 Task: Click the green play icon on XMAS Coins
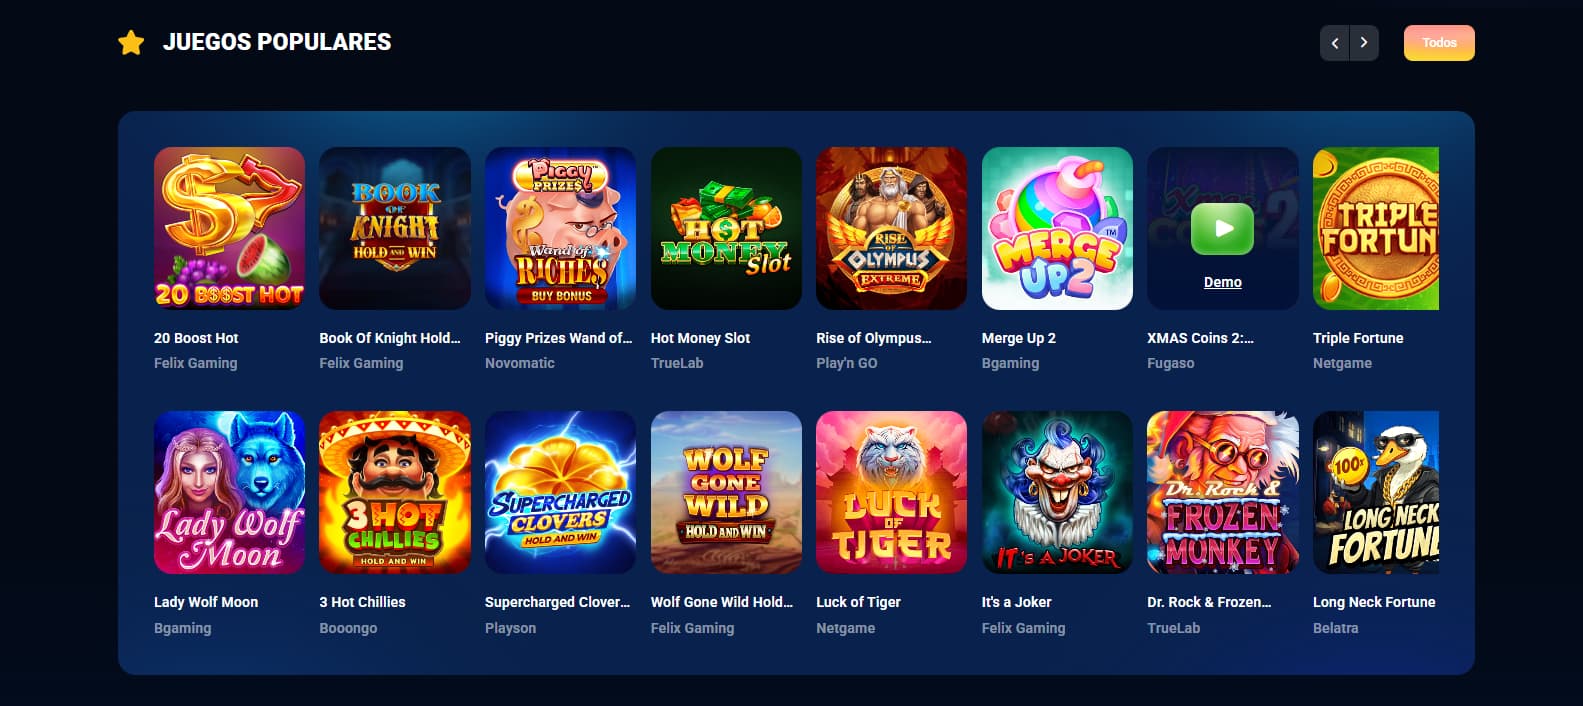(1222, 229)
